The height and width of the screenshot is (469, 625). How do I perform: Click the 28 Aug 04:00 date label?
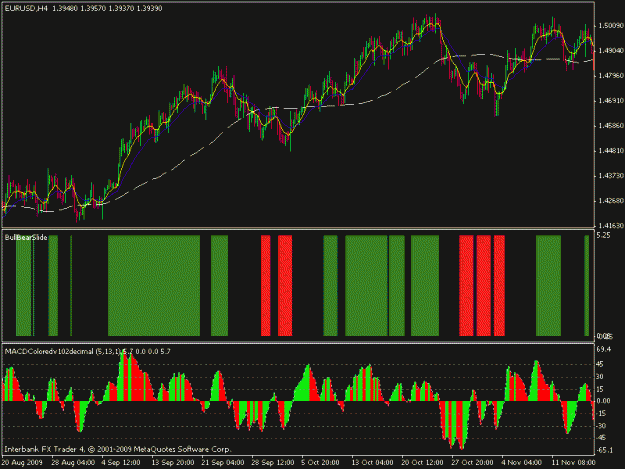(73, 463)
